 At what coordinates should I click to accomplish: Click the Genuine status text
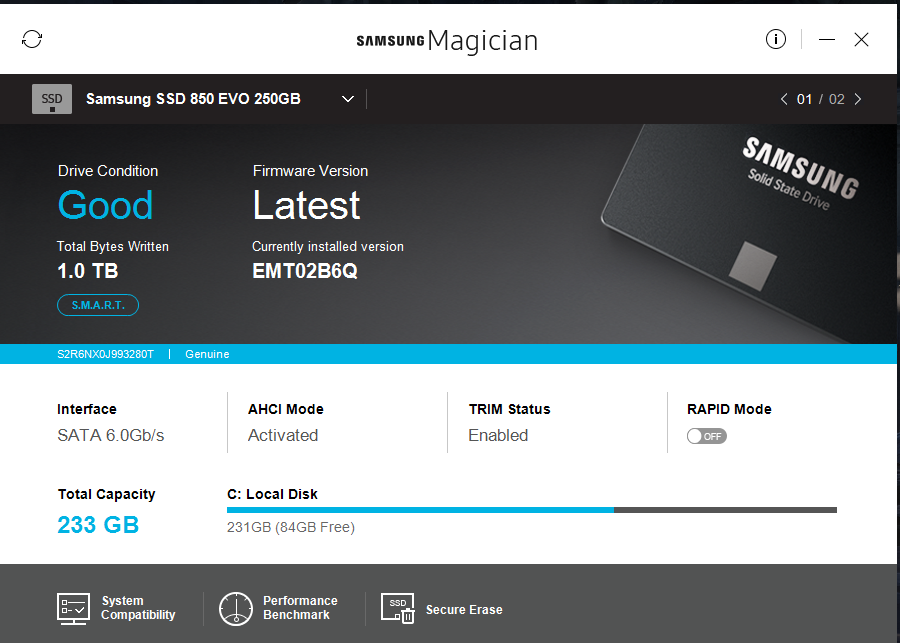207,354
